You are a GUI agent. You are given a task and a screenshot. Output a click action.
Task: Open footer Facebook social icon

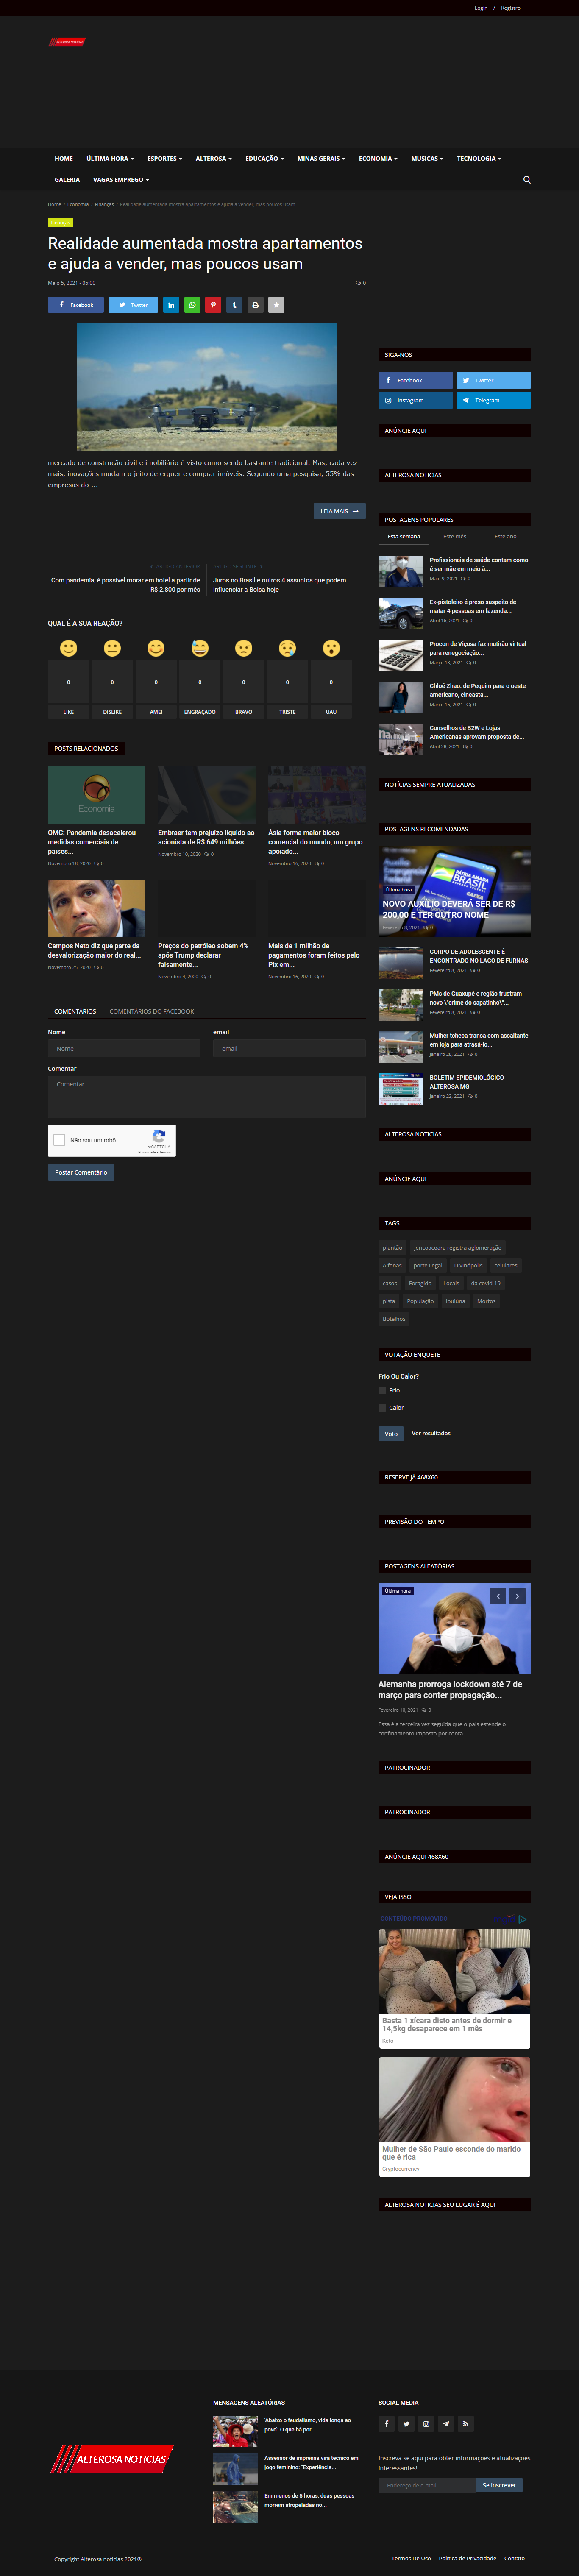[386, 2423]
